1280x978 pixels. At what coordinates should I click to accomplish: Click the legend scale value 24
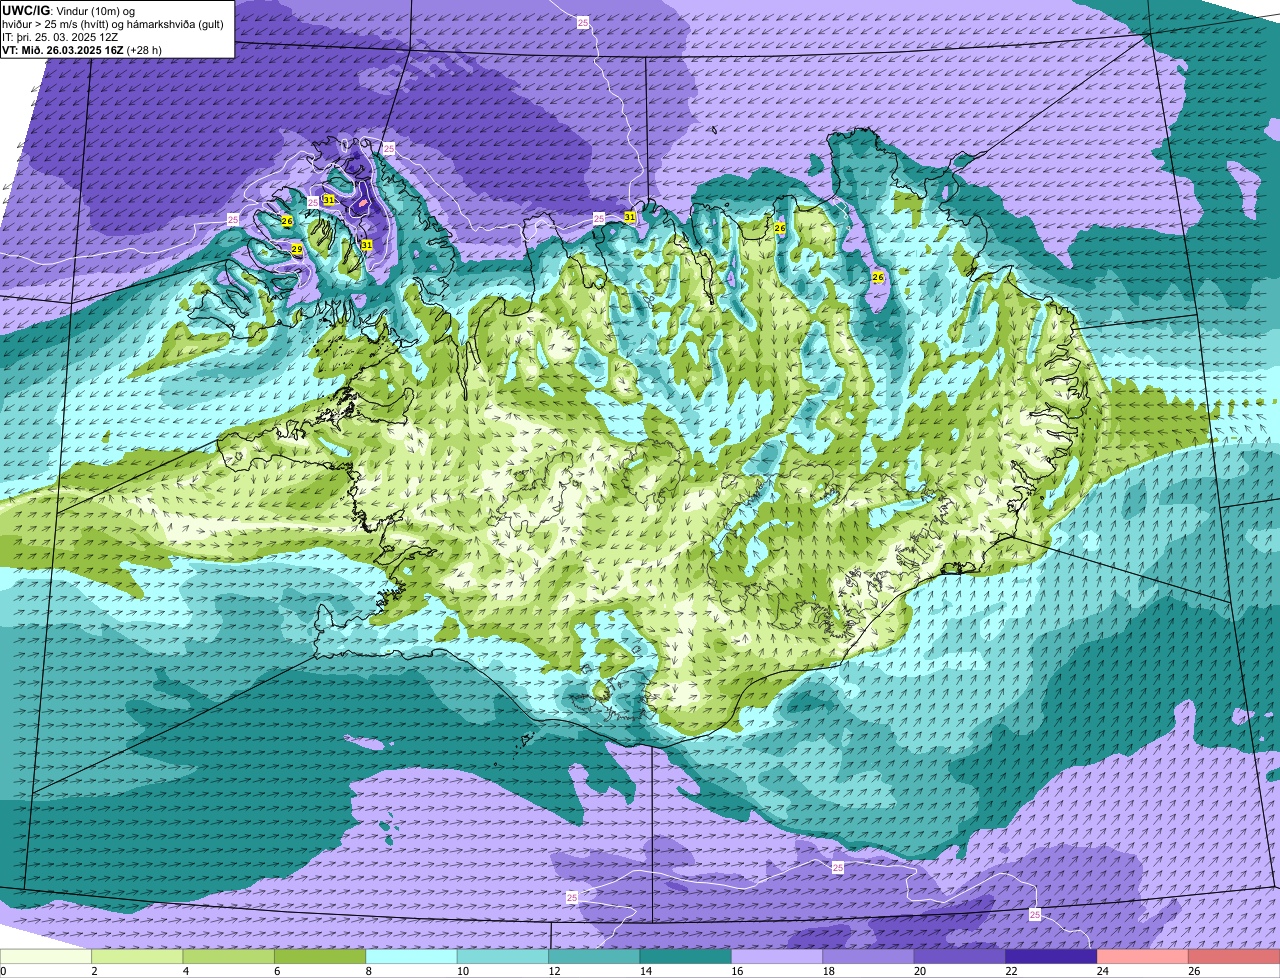[1103, 971]
